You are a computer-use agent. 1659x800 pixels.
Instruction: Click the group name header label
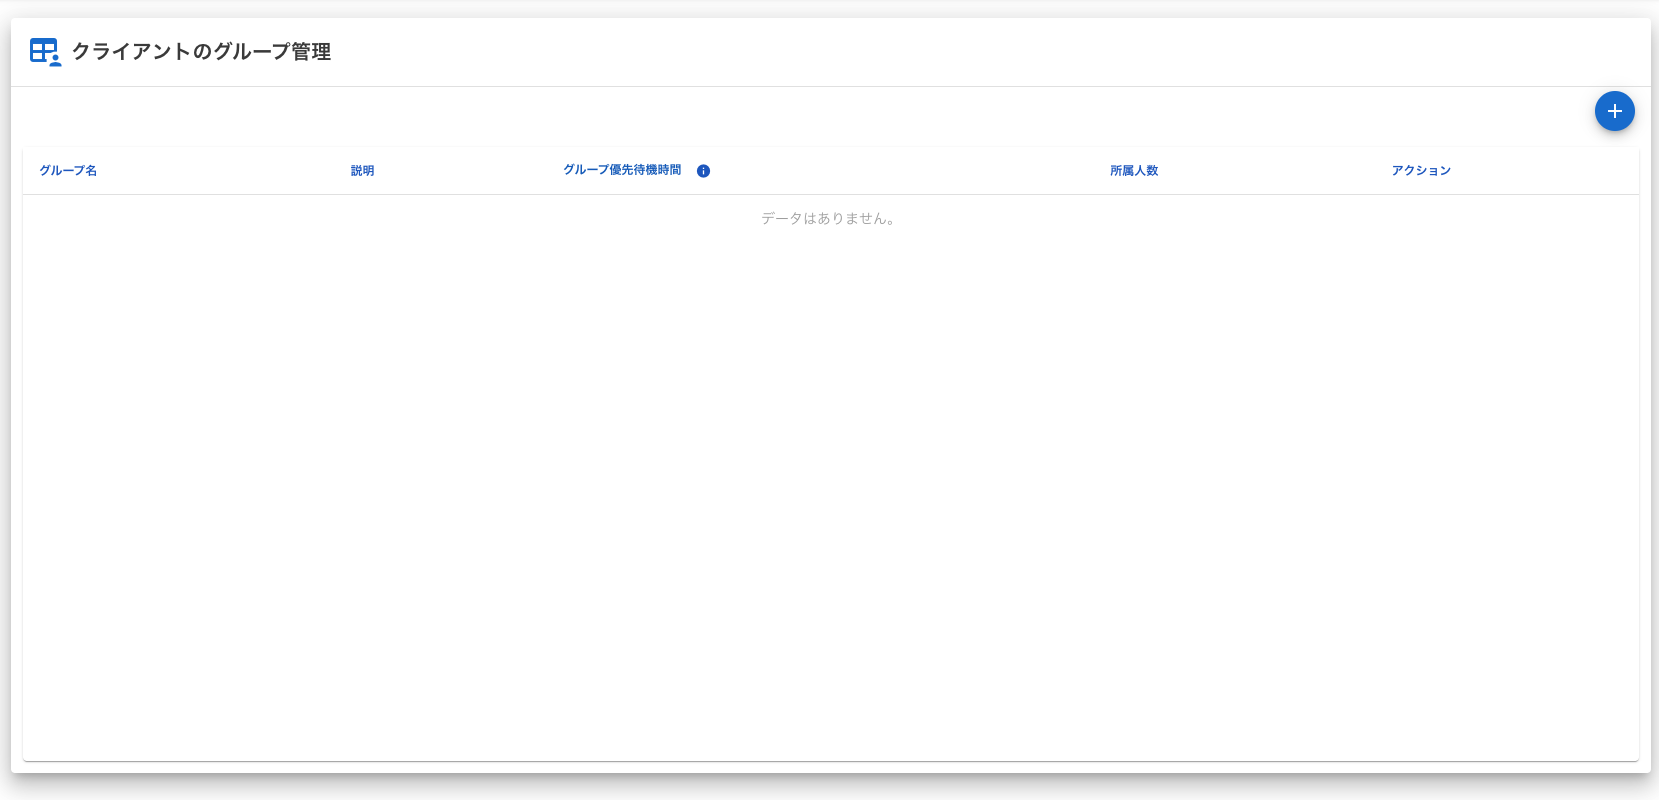(x=68, y=171)
